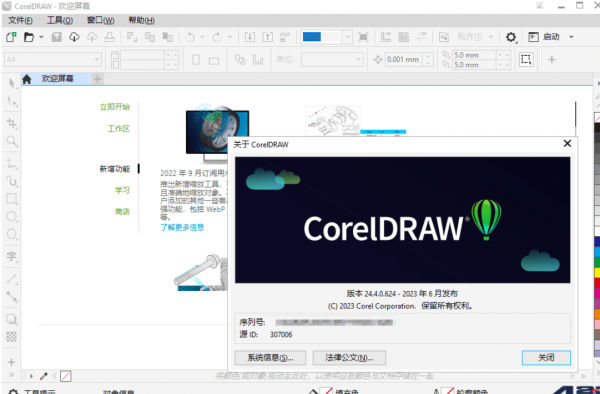Screen dimensions: 600x394
Task: Click the Portrait orientation icon
Action: point(196,60)
